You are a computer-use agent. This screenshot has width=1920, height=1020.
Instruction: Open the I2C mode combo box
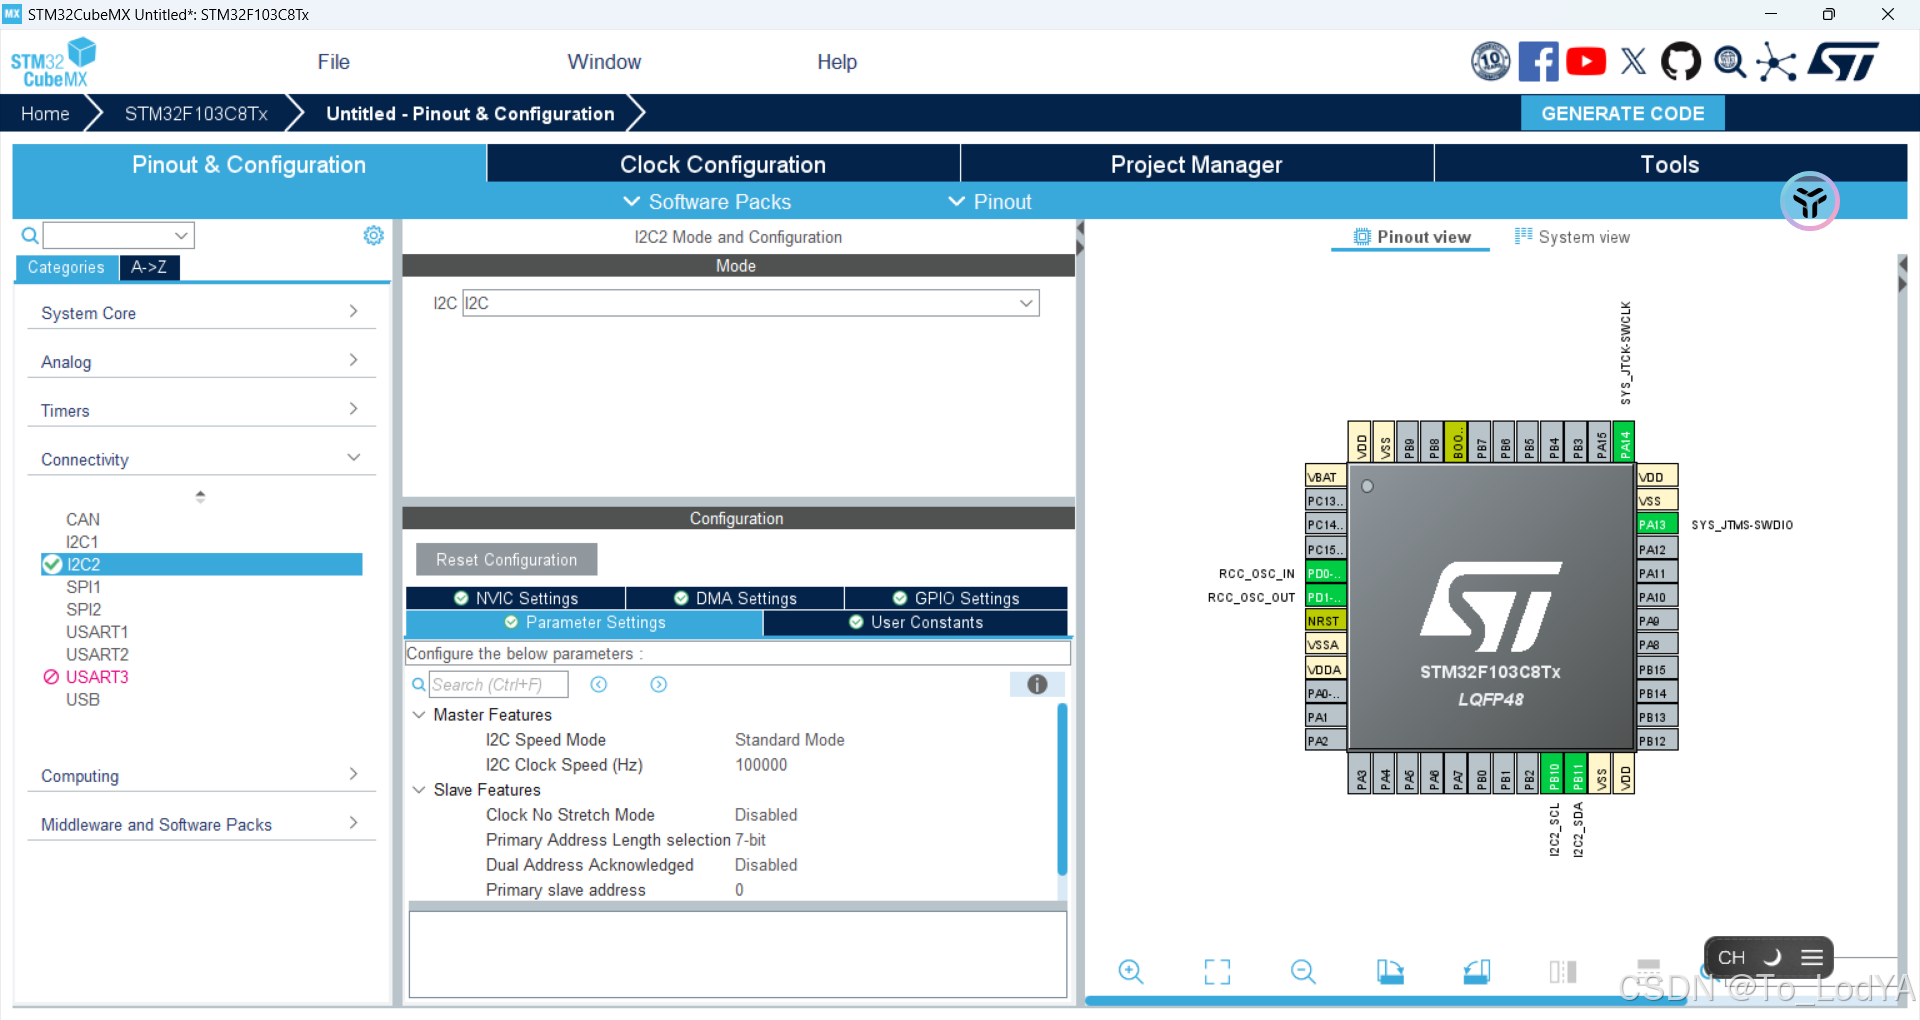[751, 303]
